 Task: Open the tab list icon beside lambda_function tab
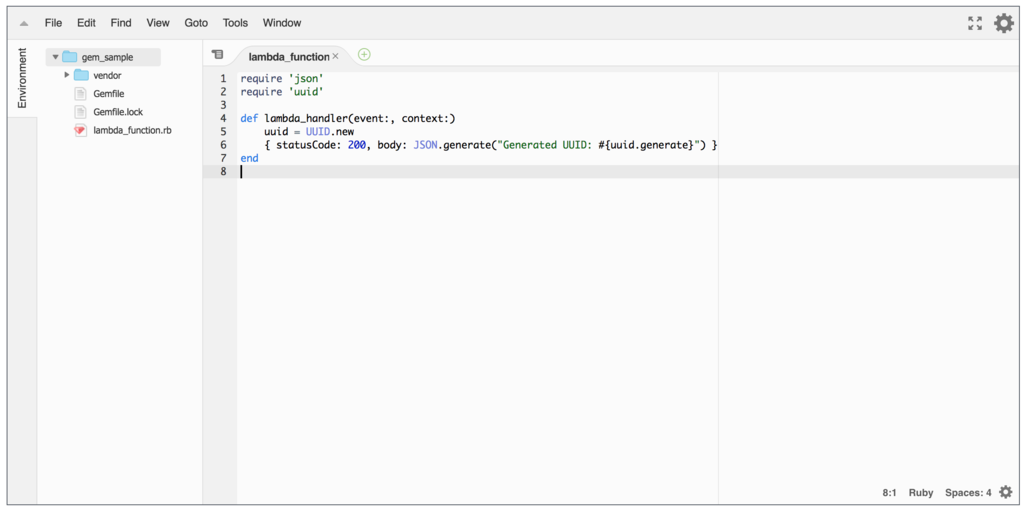(x=218, y=55)
